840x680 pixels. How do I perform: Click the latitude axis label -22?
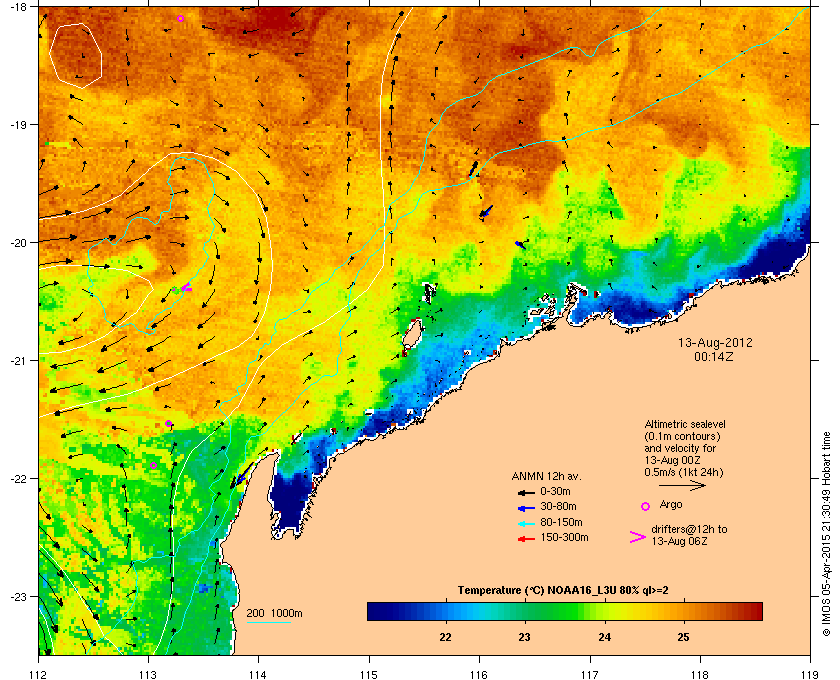point(18,478)
